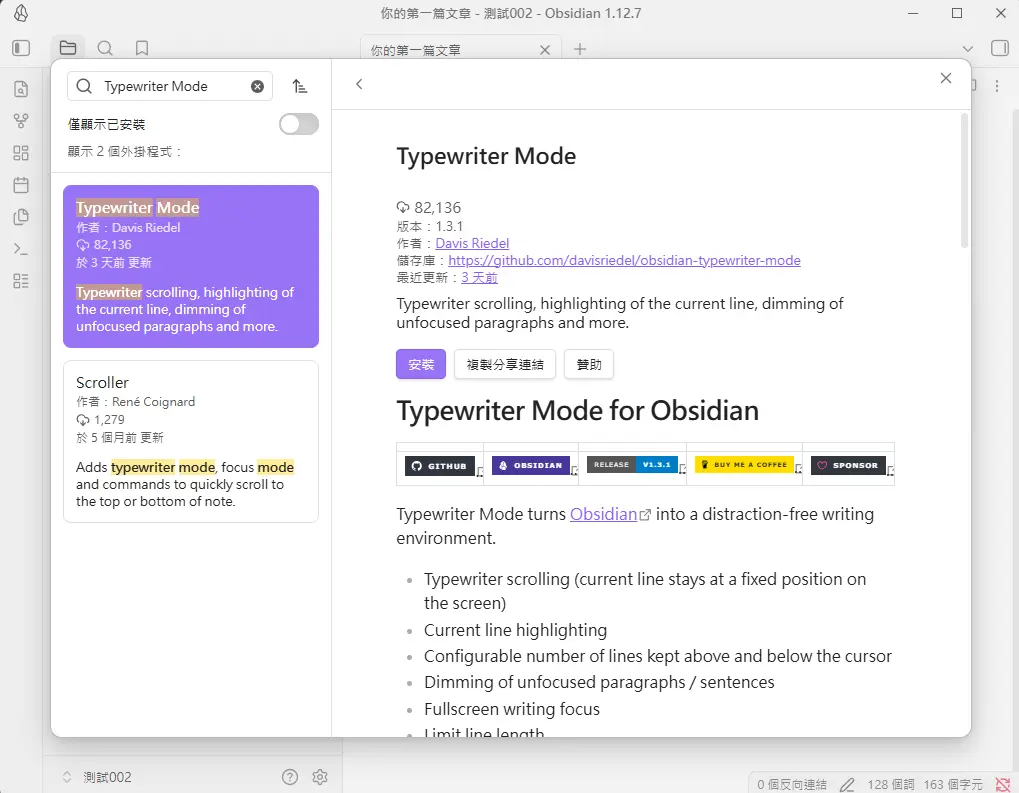Open the help question mark icon
1019x793 pixels.
point(290,777)
